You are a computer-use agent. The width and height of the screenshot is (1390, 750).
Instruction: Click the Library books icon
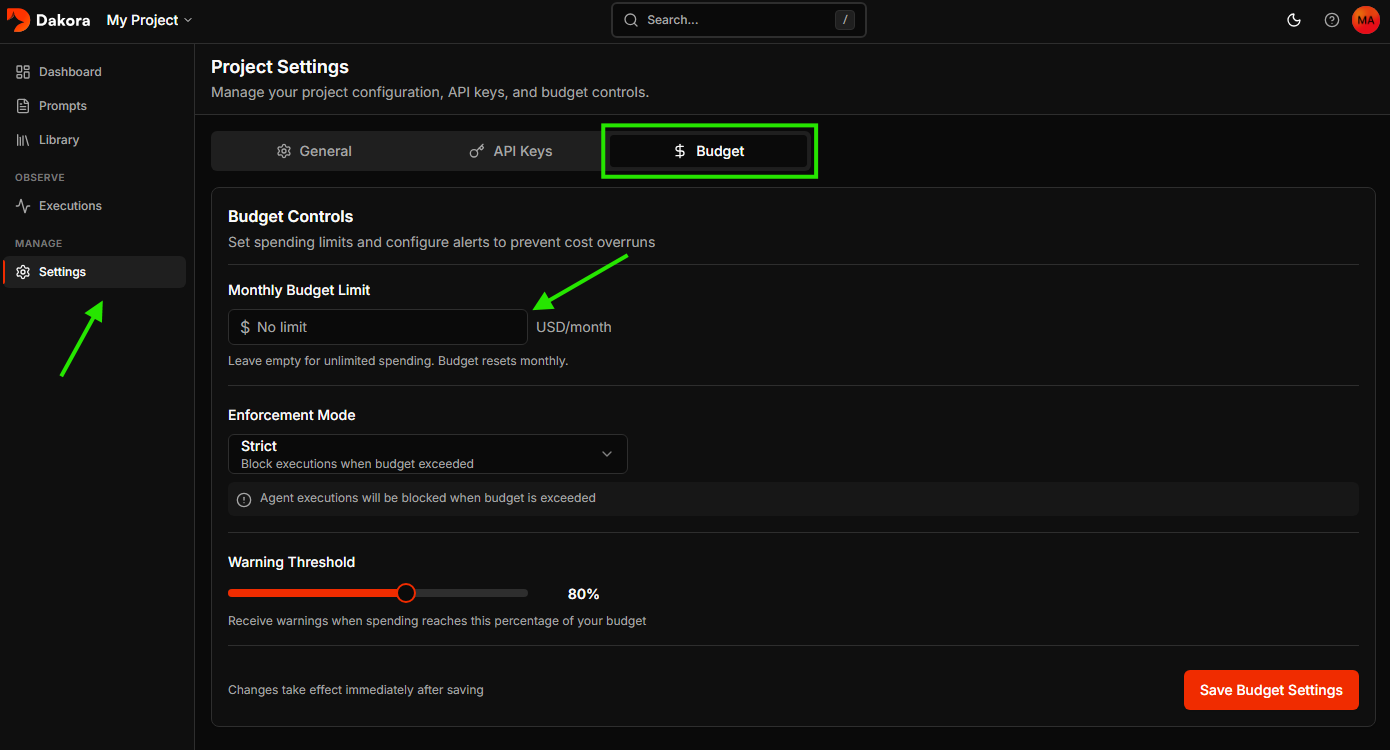[23, 140]
